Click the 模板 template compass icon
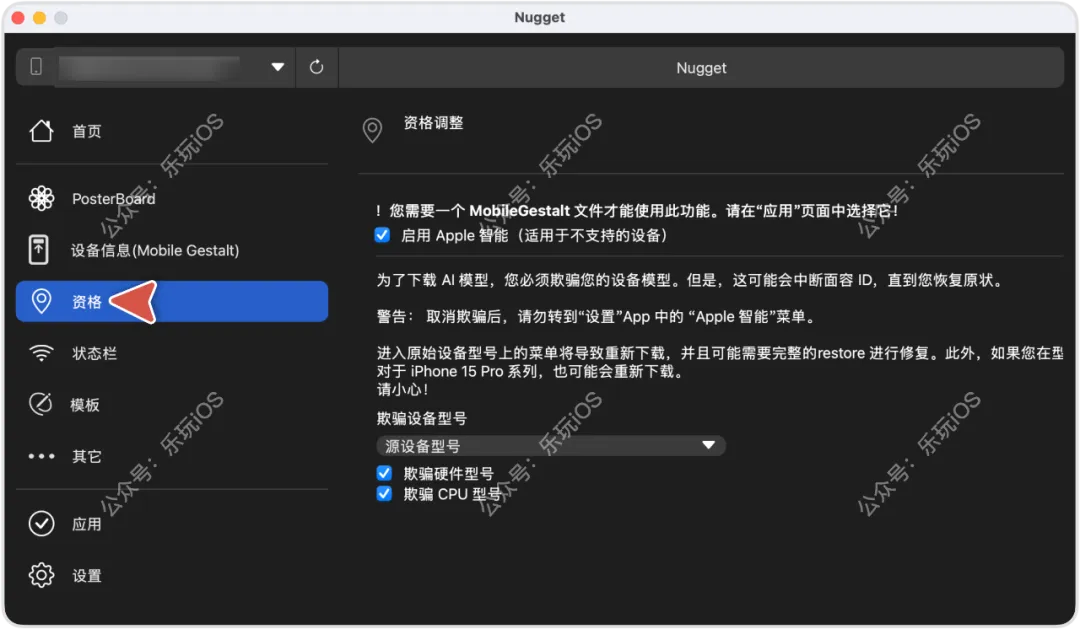The height and width of the screenshot is (629, 1080). [41, 404]
